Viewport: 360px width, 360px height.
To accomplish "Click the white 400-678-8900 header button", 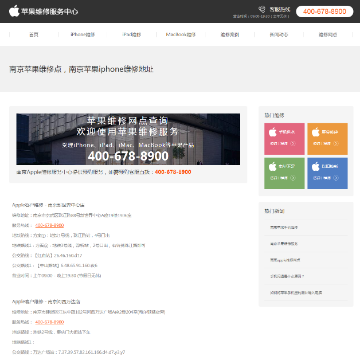I will coord(324,11).
